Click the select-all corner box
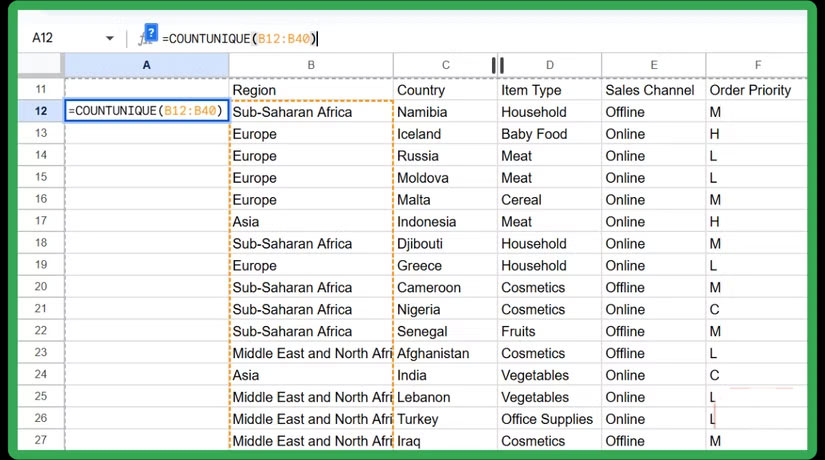 [x=41, y=65]
